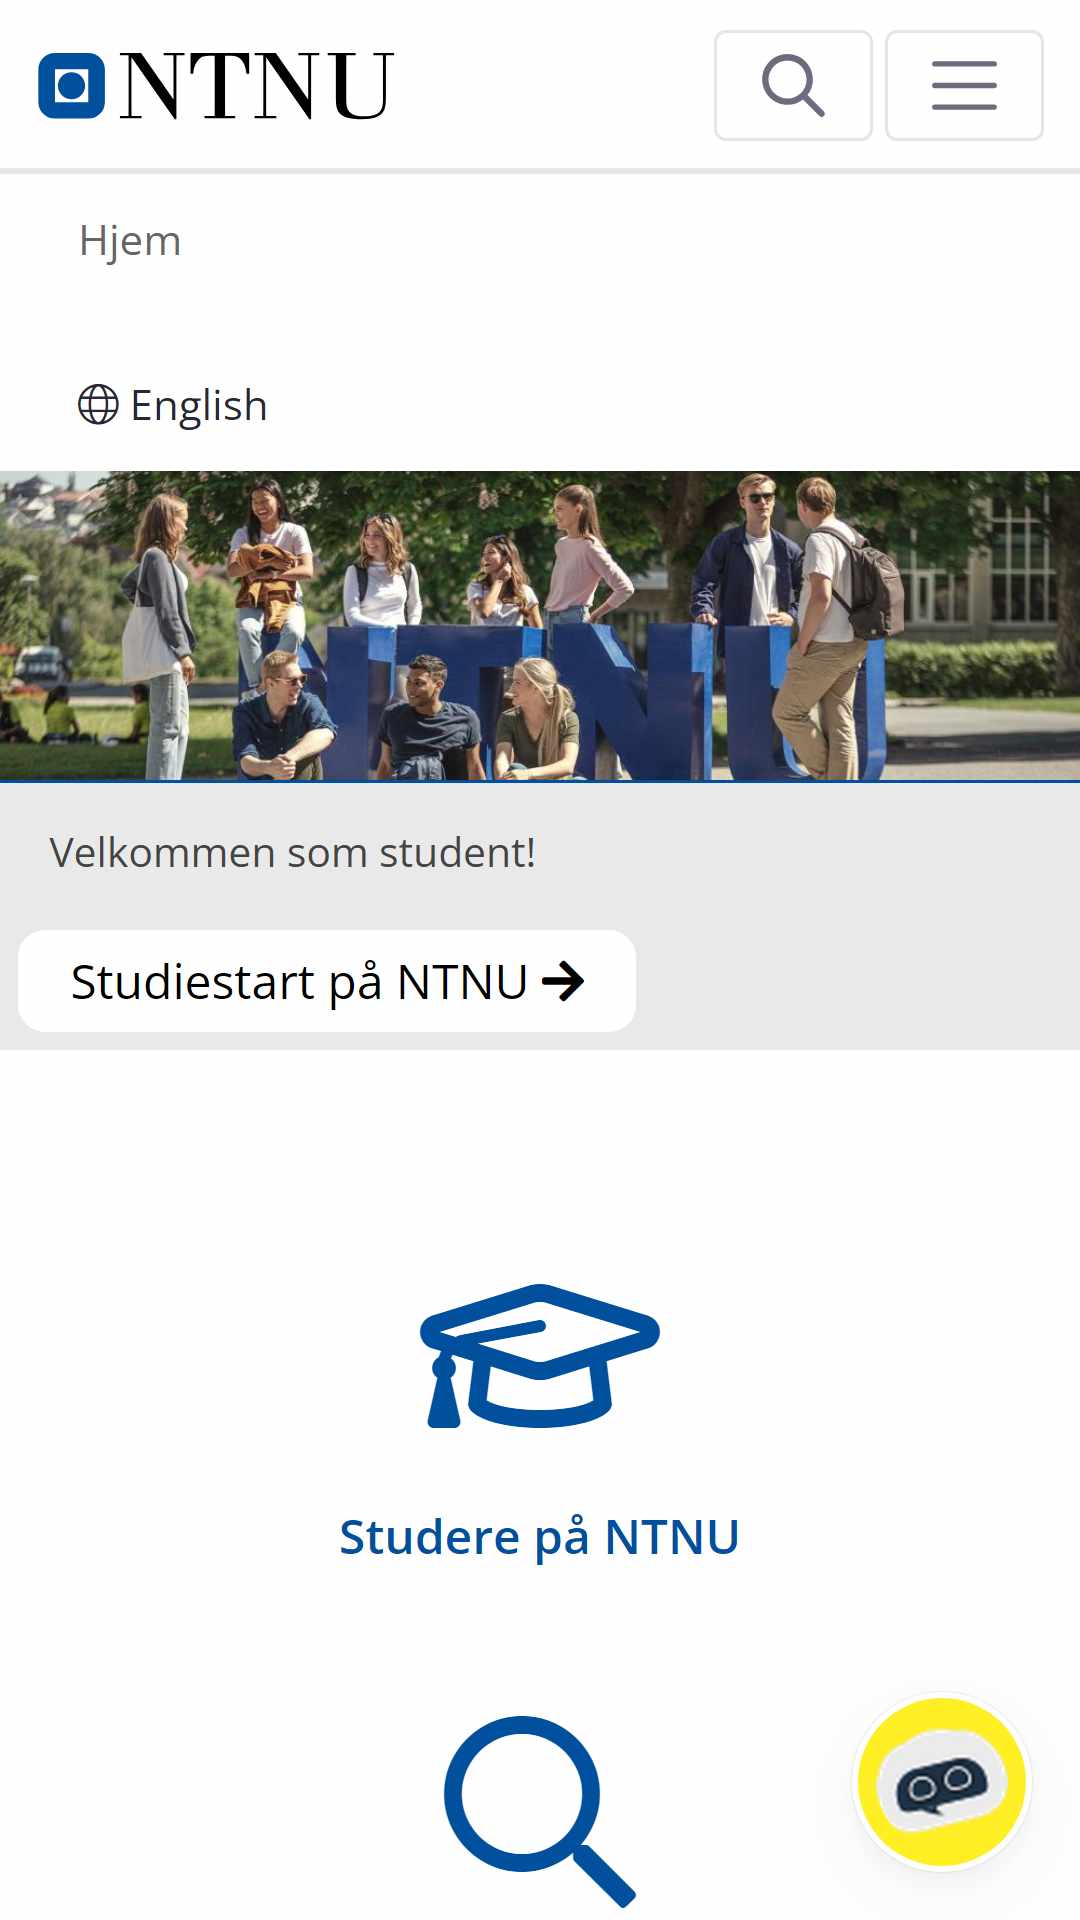Open the search via header magnifier icon

[793, 85]
